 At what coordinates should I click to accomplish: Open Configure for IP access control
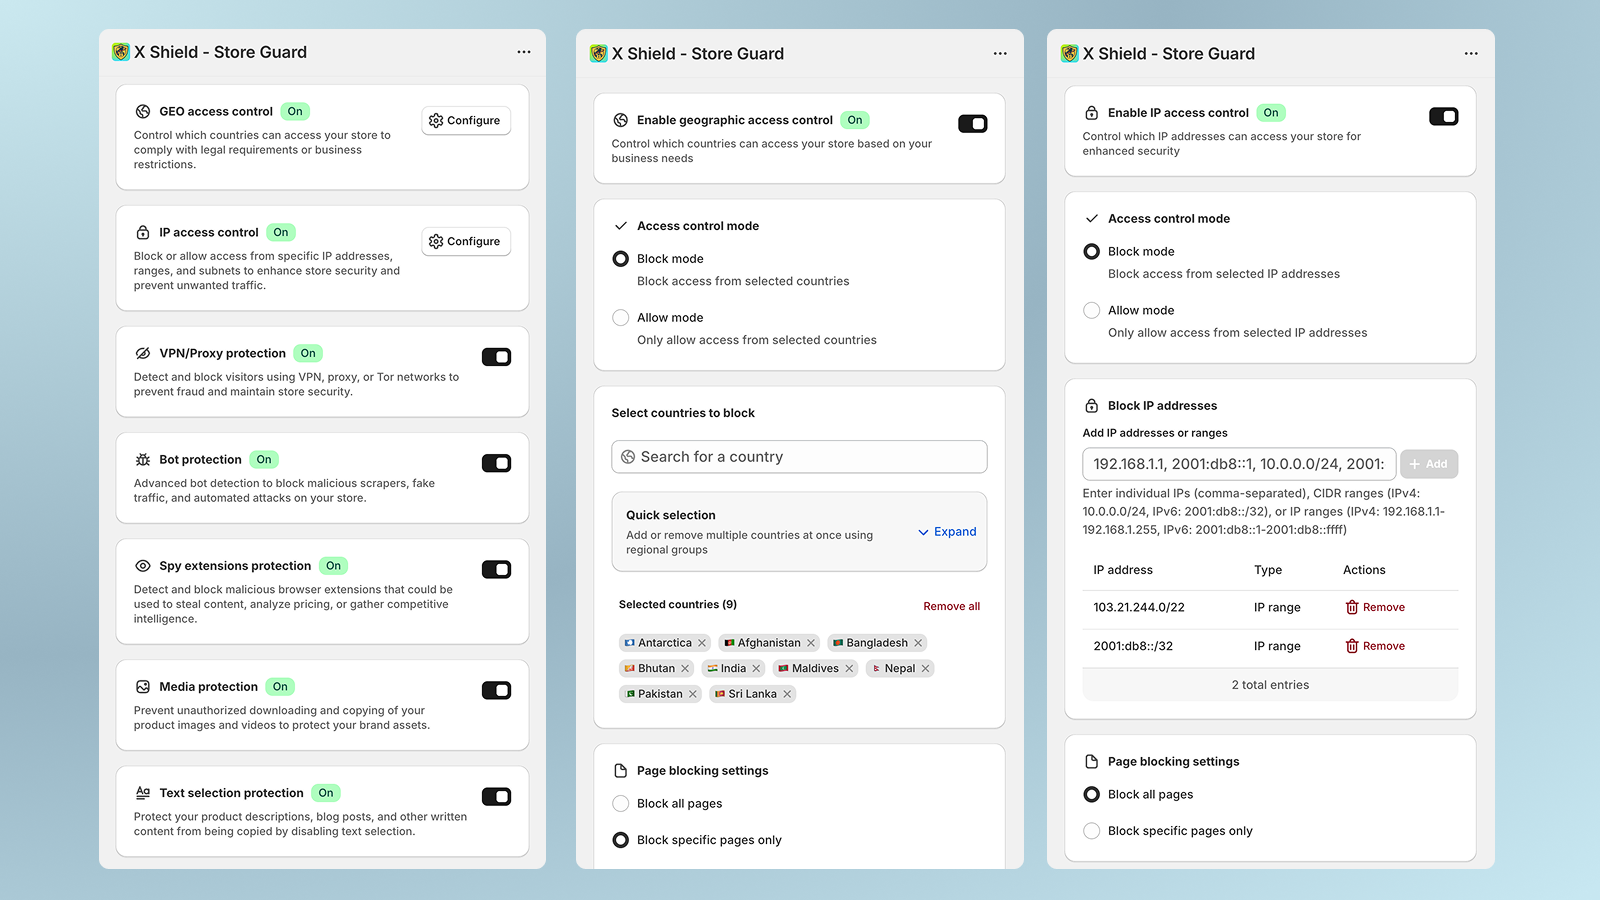(x=466, y=242)
